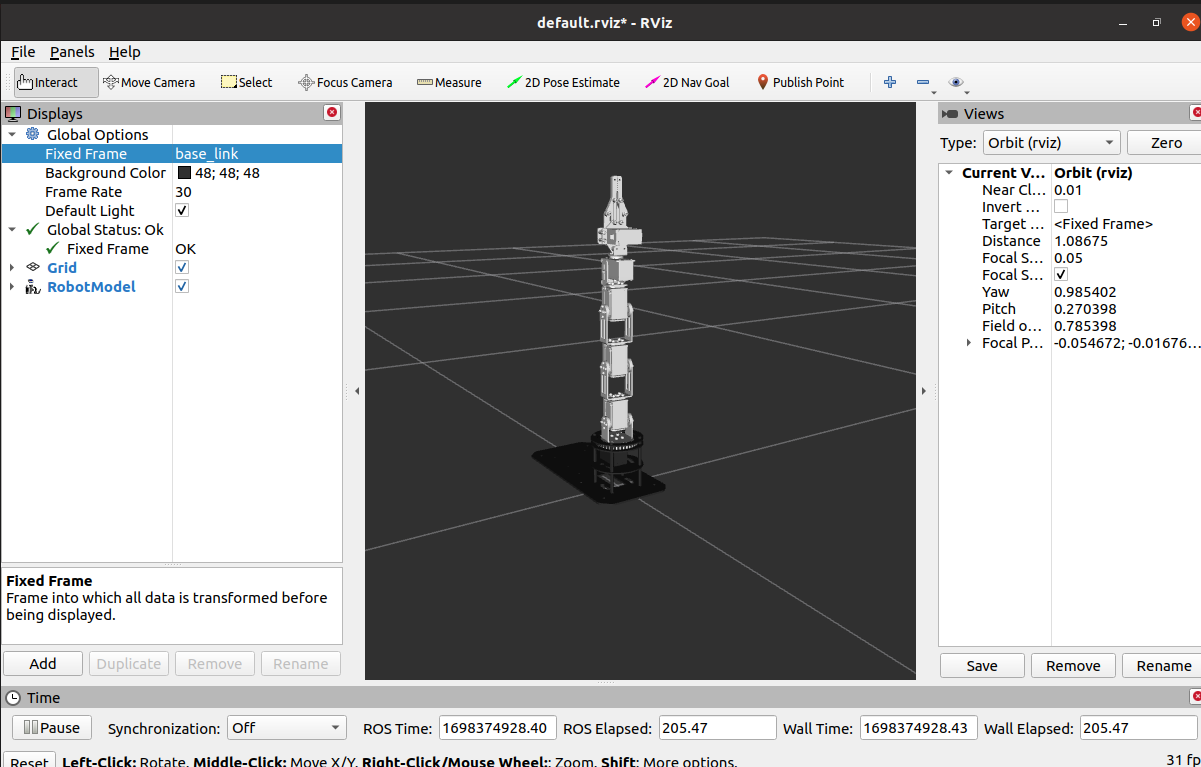The width and height of the screenshot is (1201, 767).
Task: Click the Global Options gear icon
Action: click(33, 134)
